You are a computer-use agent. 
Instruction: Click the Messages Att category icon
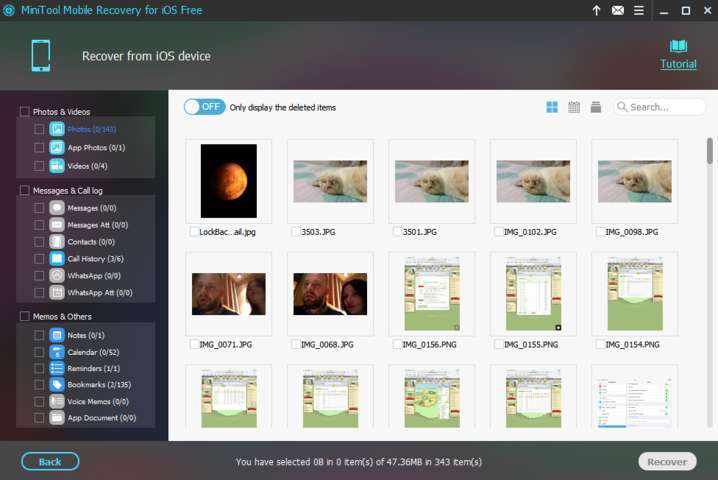57,225
